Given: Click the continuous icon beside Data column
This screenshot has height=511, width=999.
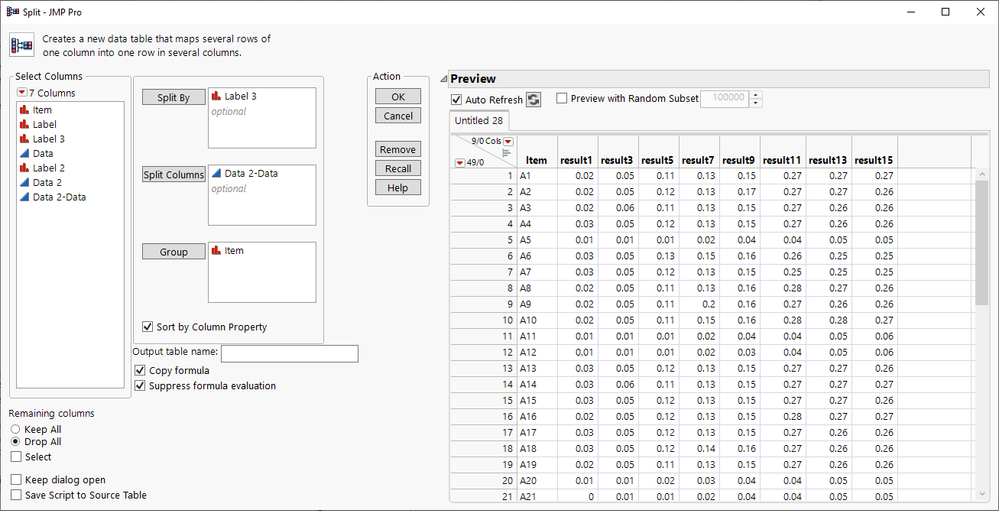Looking at the screenshot, I should coord(24,154).
